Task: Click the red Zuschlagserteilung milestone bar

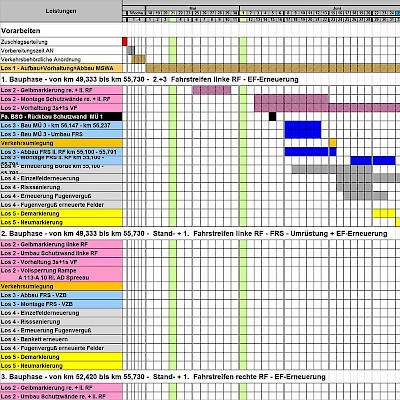Action: (x=125, y=42)
